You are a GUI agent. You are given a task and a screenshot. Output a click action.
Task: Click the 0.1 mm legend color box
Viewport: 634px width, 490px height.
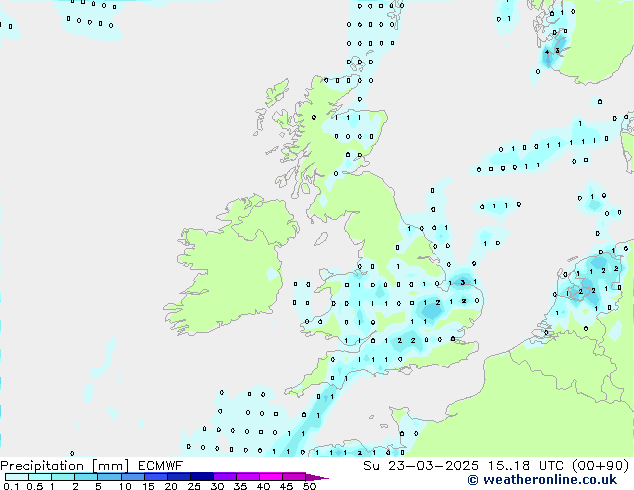pos(17,477)
